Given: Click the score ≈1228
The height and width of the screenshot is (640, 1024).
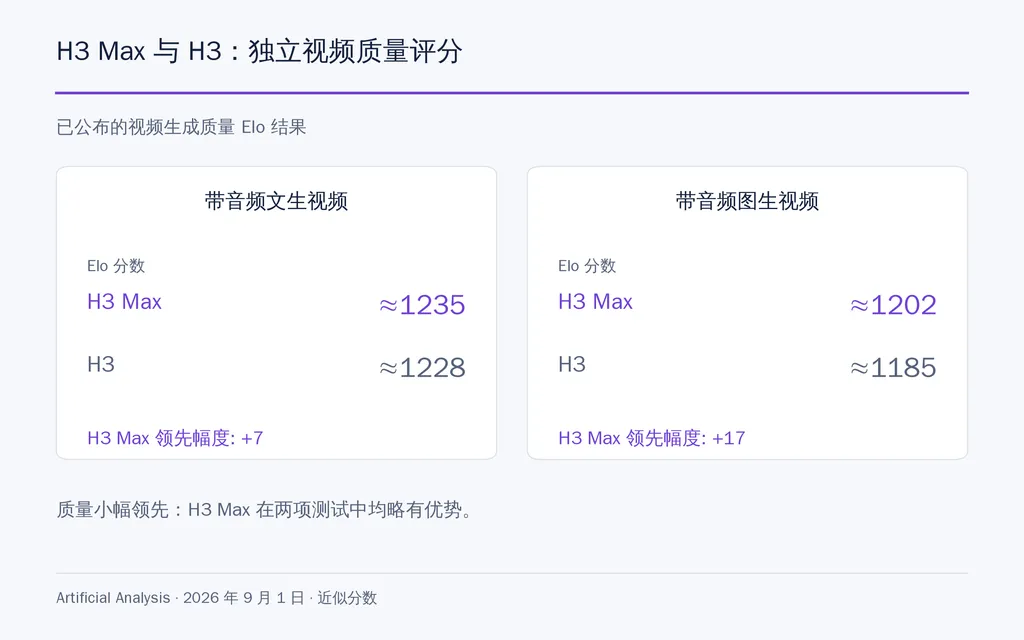Looking at the screenshot, I should [422, 368].
